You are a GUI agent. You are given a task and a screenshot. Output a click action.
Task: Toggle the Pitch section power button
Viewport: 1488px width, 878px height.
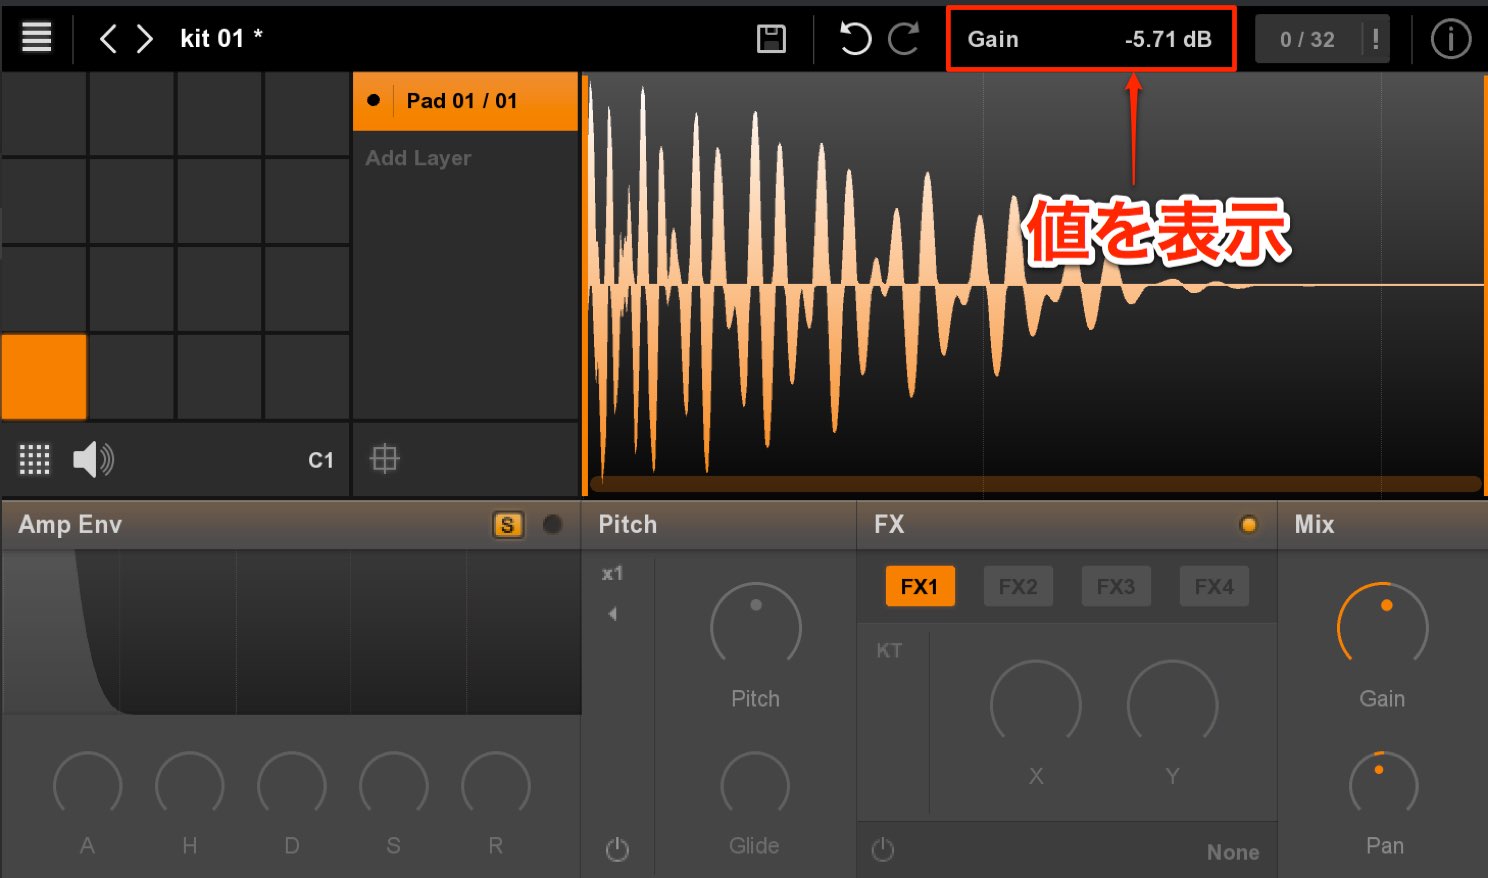(617, 849)
